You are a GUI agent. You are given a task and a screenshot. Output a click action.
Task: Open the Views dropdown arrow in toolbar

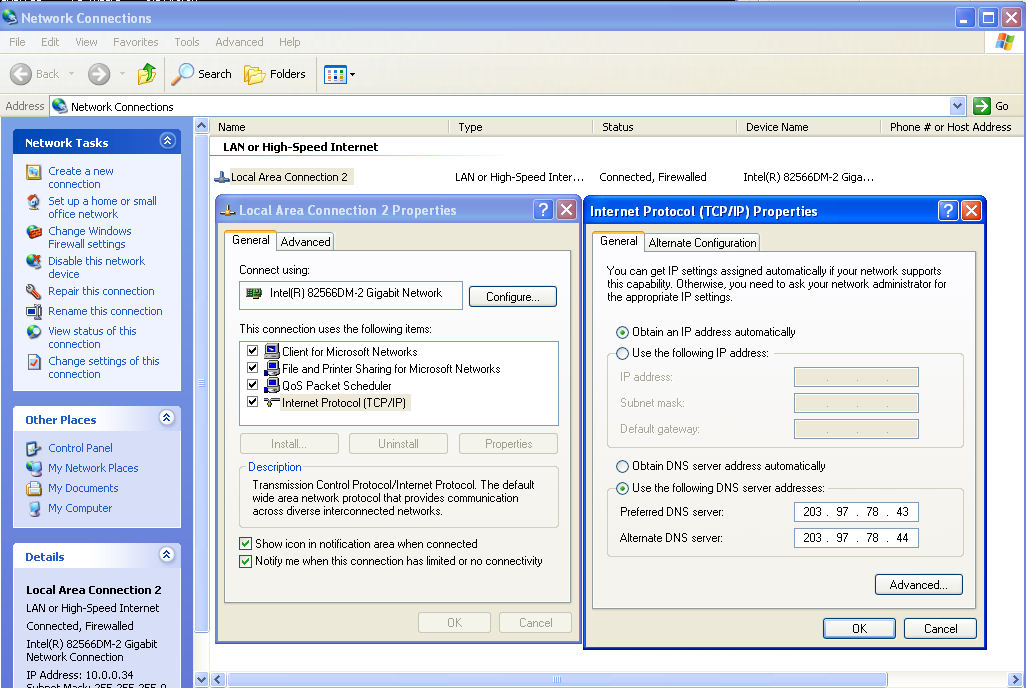pos(352,75)
